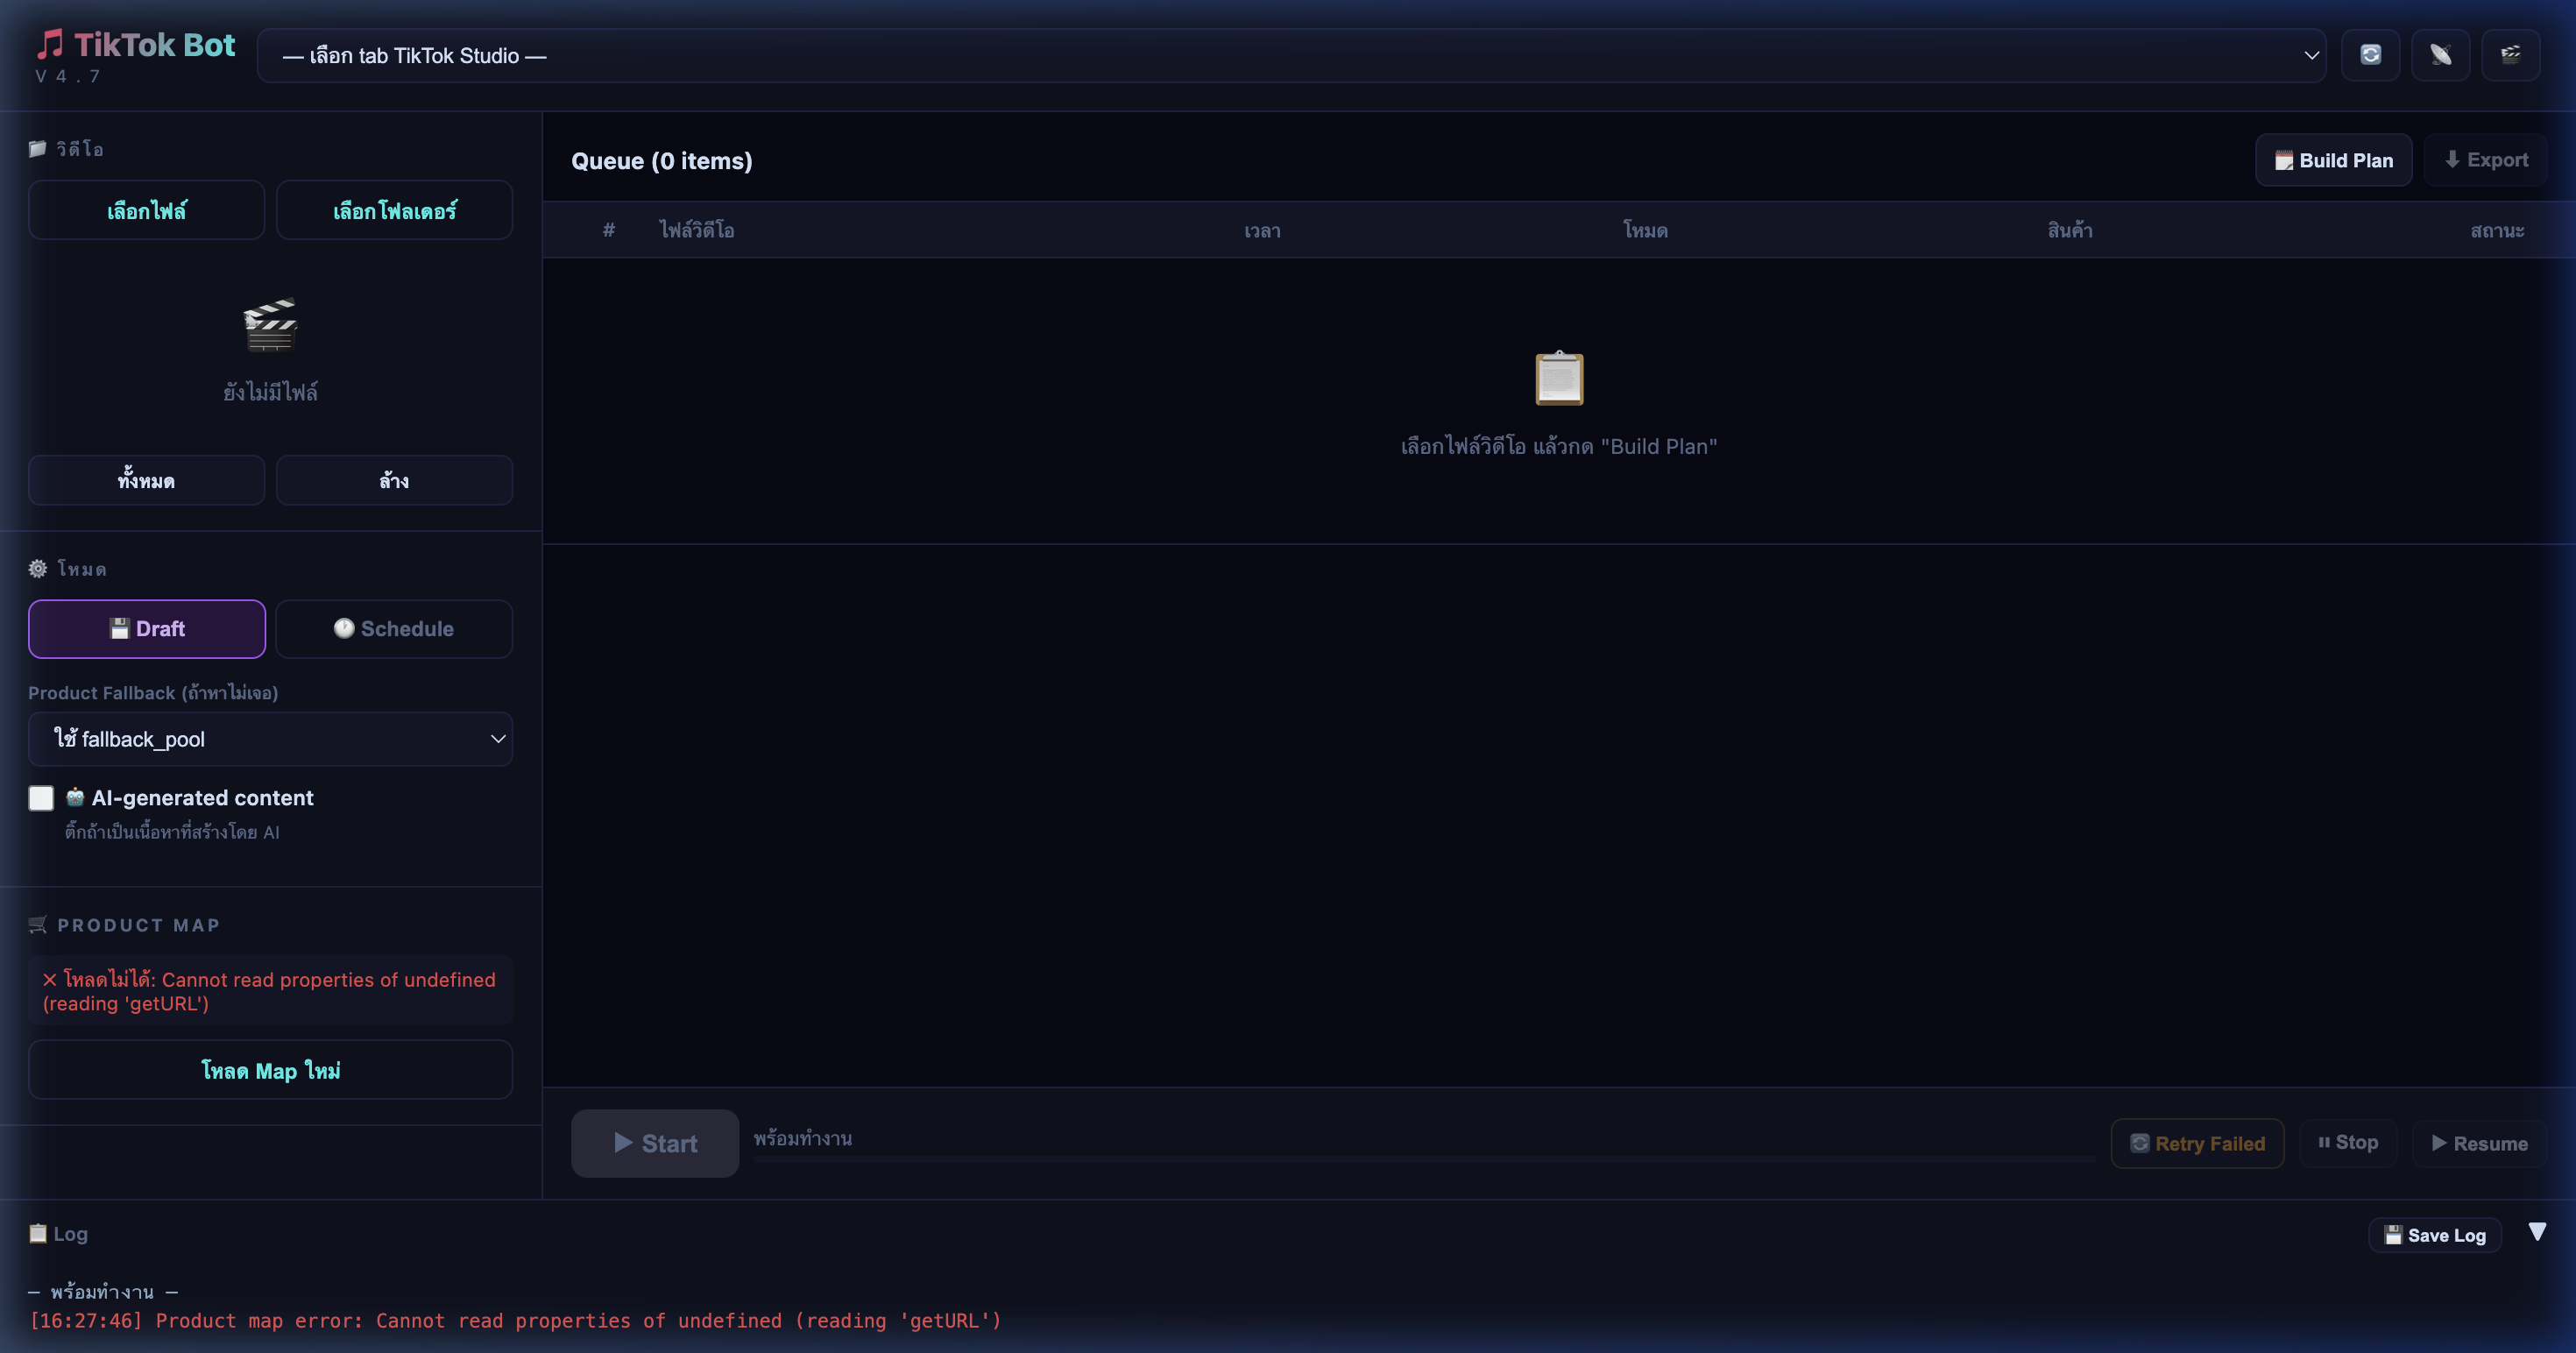The height and width of the screenshot is (1353, 2576).
Task: Click the Resume button
Action: (x=2479, y=1143)
